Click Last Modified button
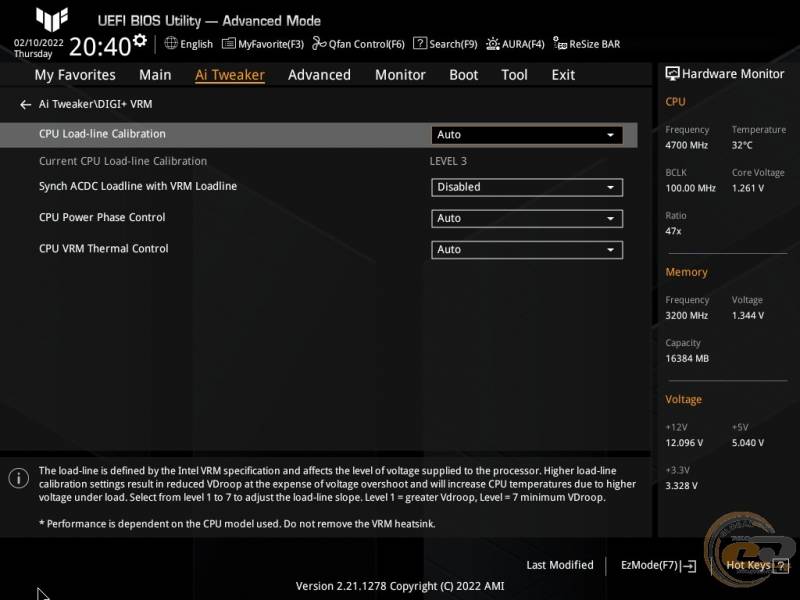Screen dimensions: 800x600 (560, 565)
